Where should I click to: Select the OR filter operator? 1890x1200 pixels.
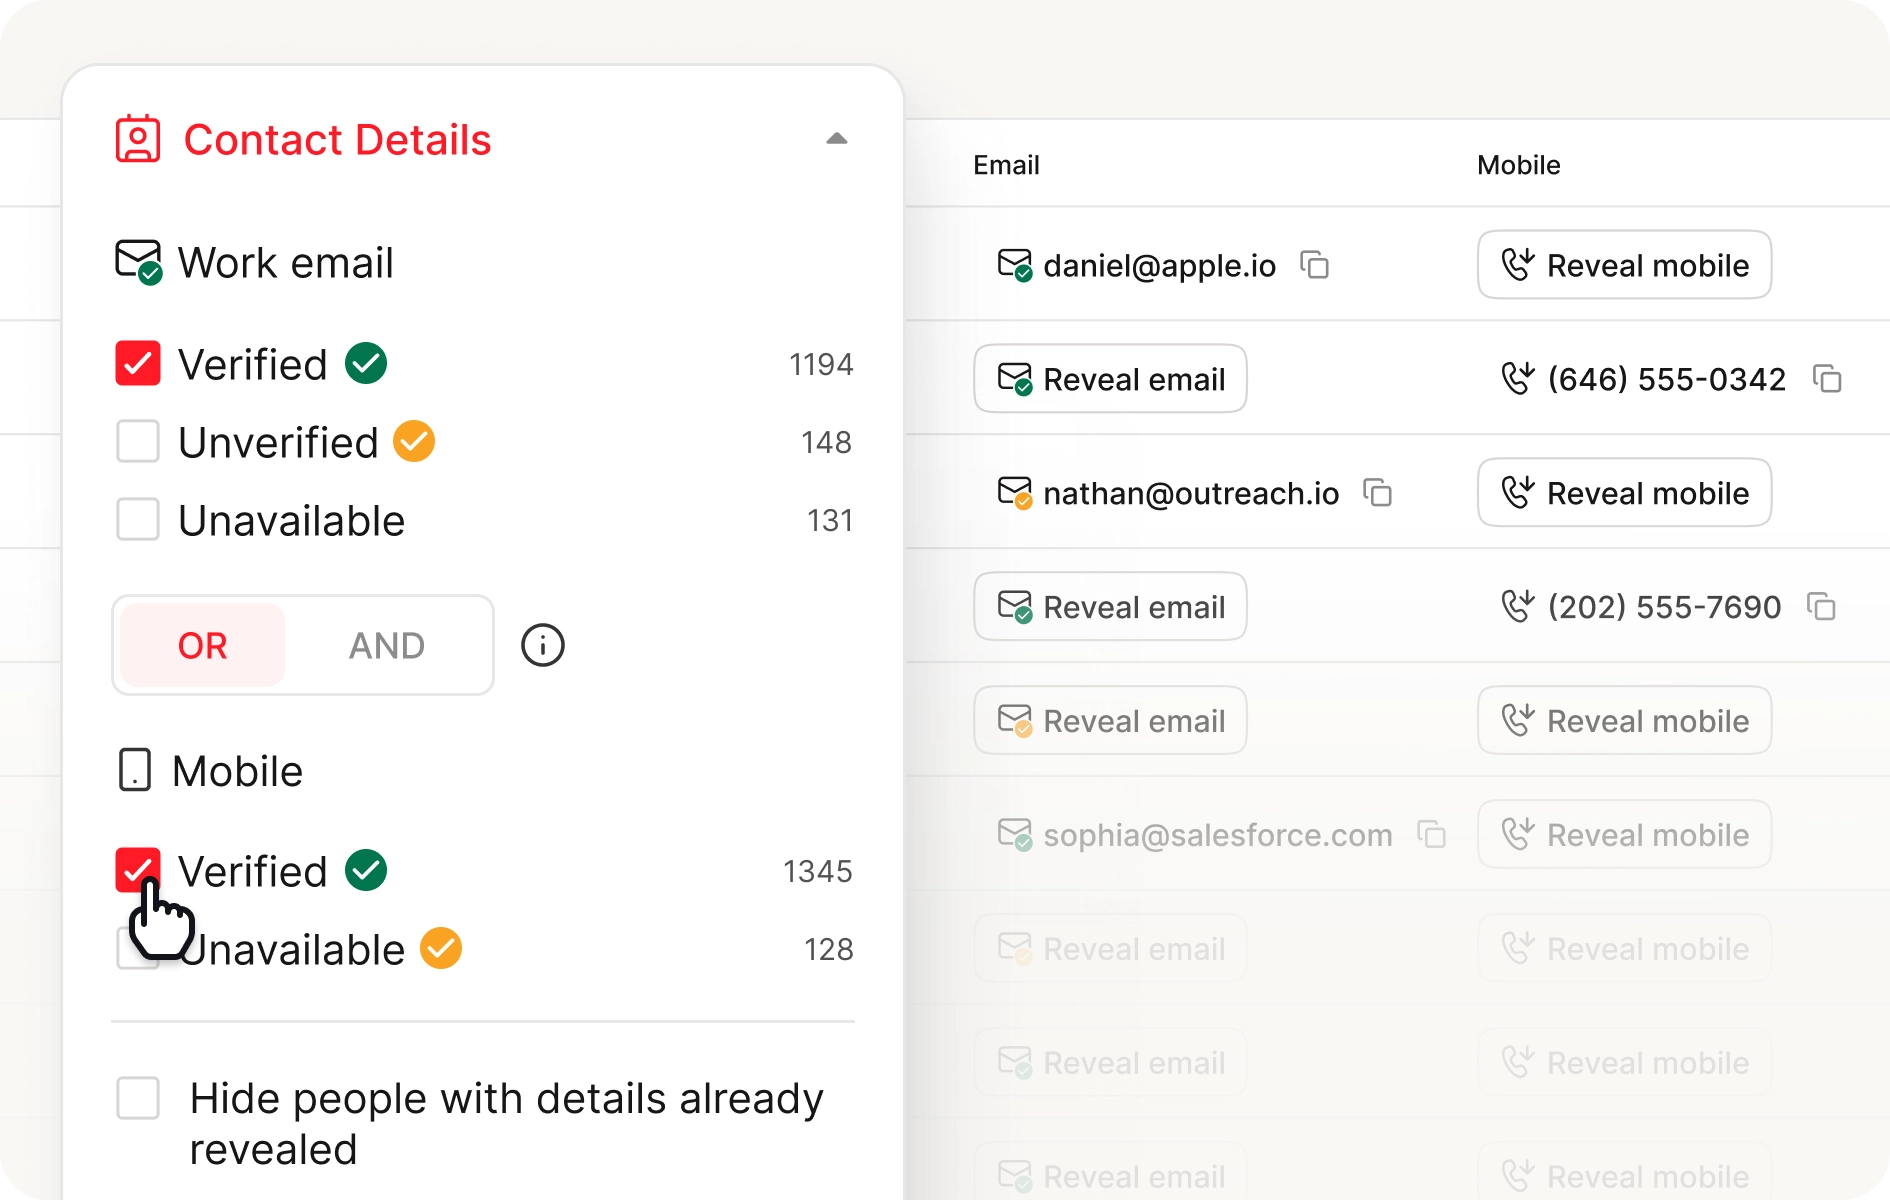click(203, 646)
